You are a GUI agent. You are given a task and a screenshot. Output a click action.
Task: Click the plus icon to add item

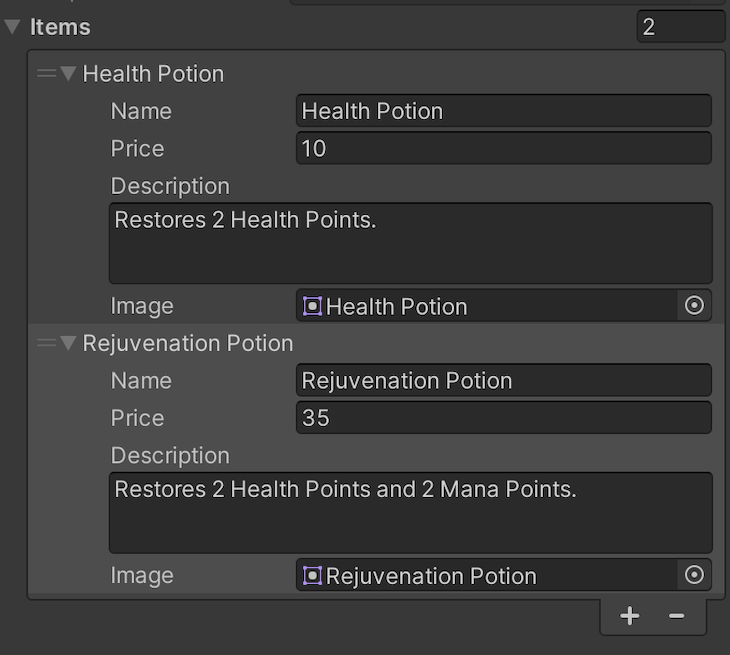point(629,616)
